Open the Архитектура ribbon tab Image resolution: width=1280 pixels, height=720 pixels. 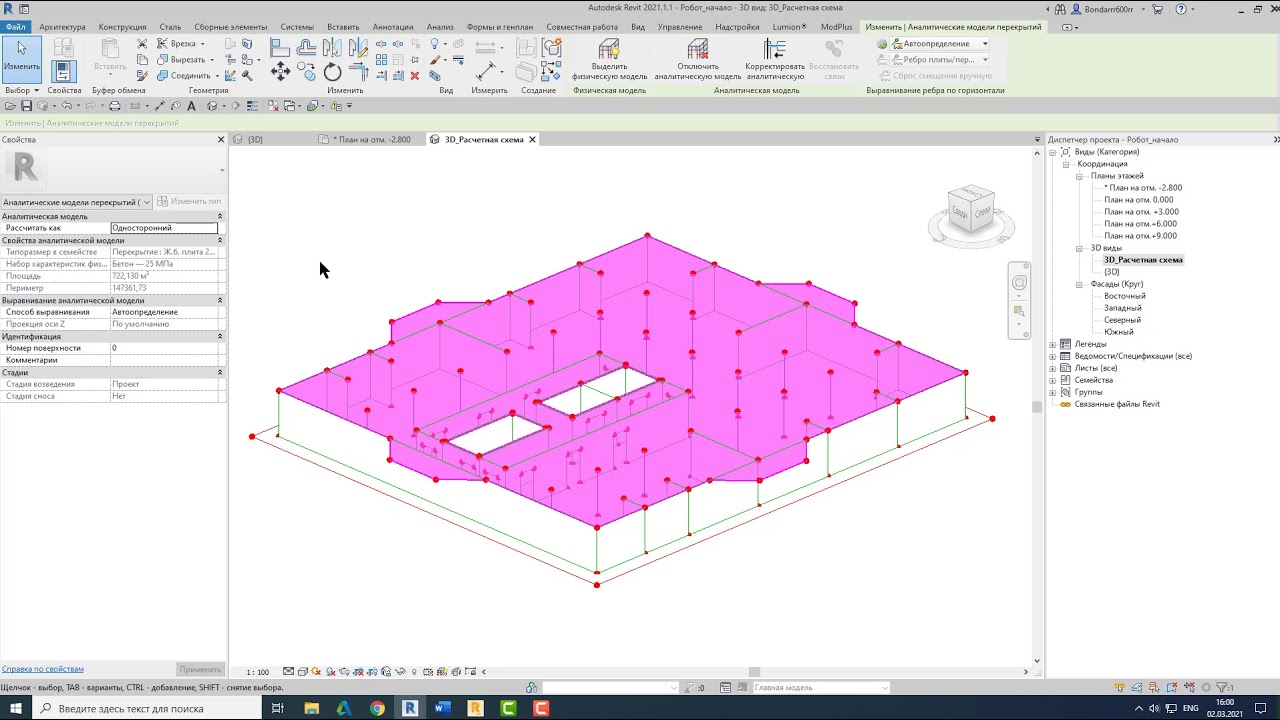point(62,27)
